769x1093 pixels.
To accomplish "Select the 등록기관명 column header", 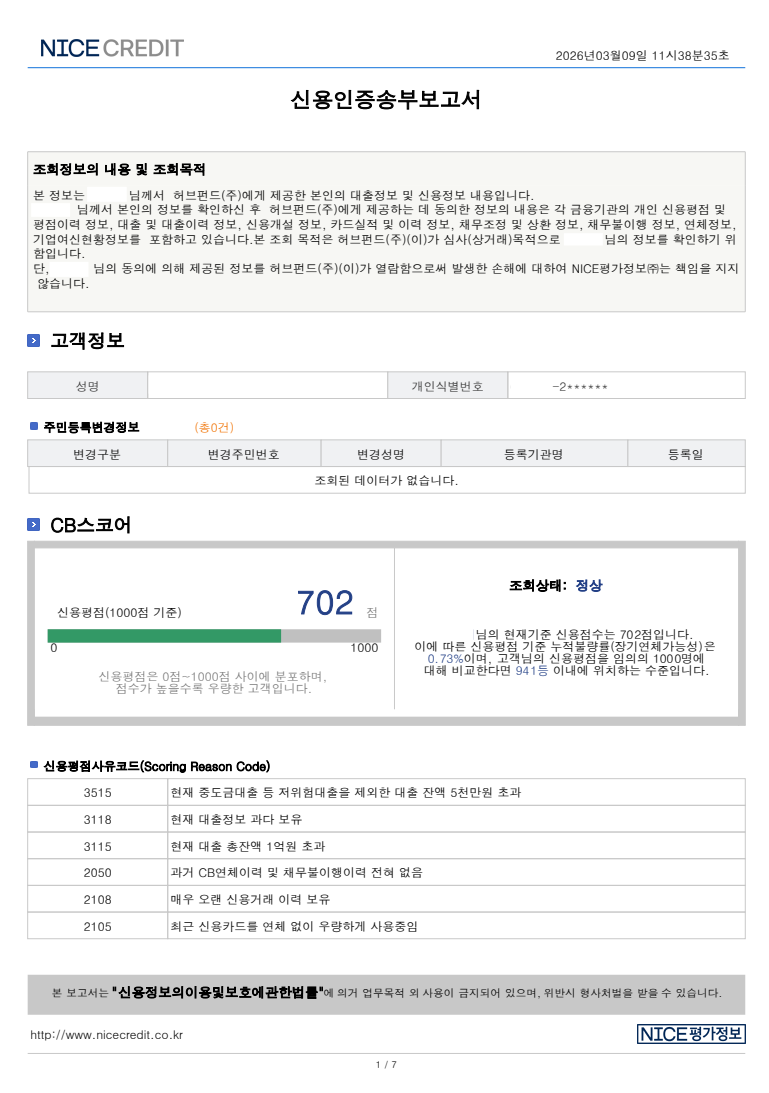I will tap(532, 454).
